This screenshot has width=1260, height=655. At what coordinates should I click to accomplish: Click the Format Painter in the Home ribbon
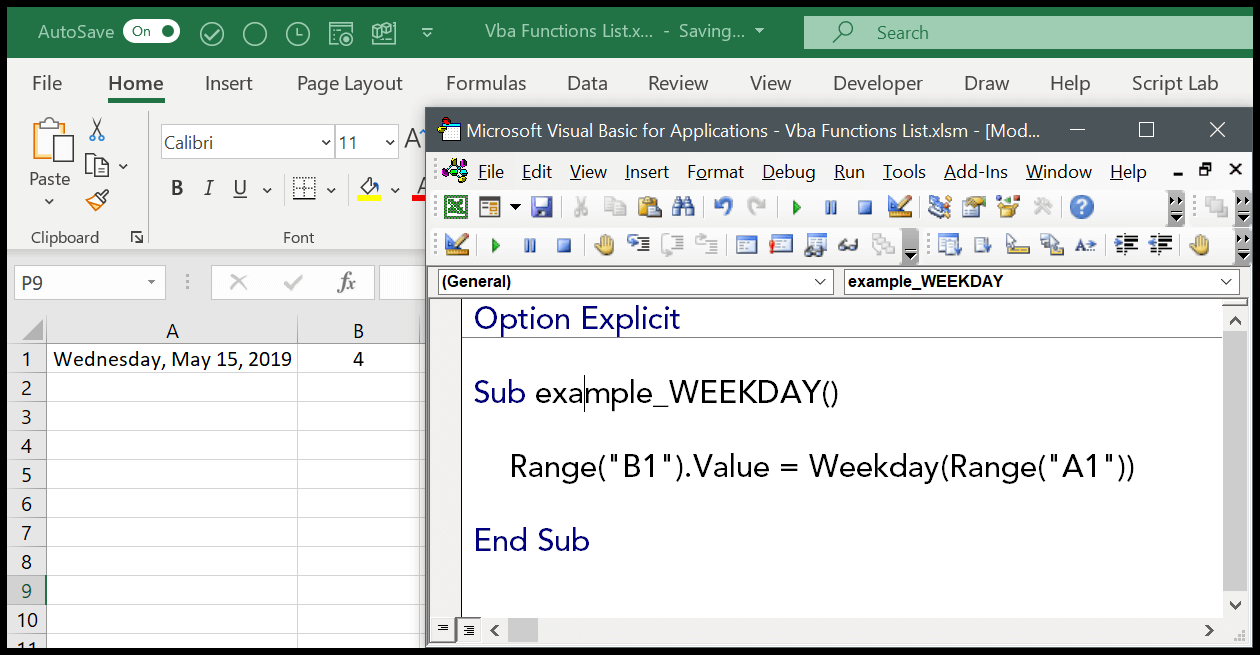pos(97,200)
